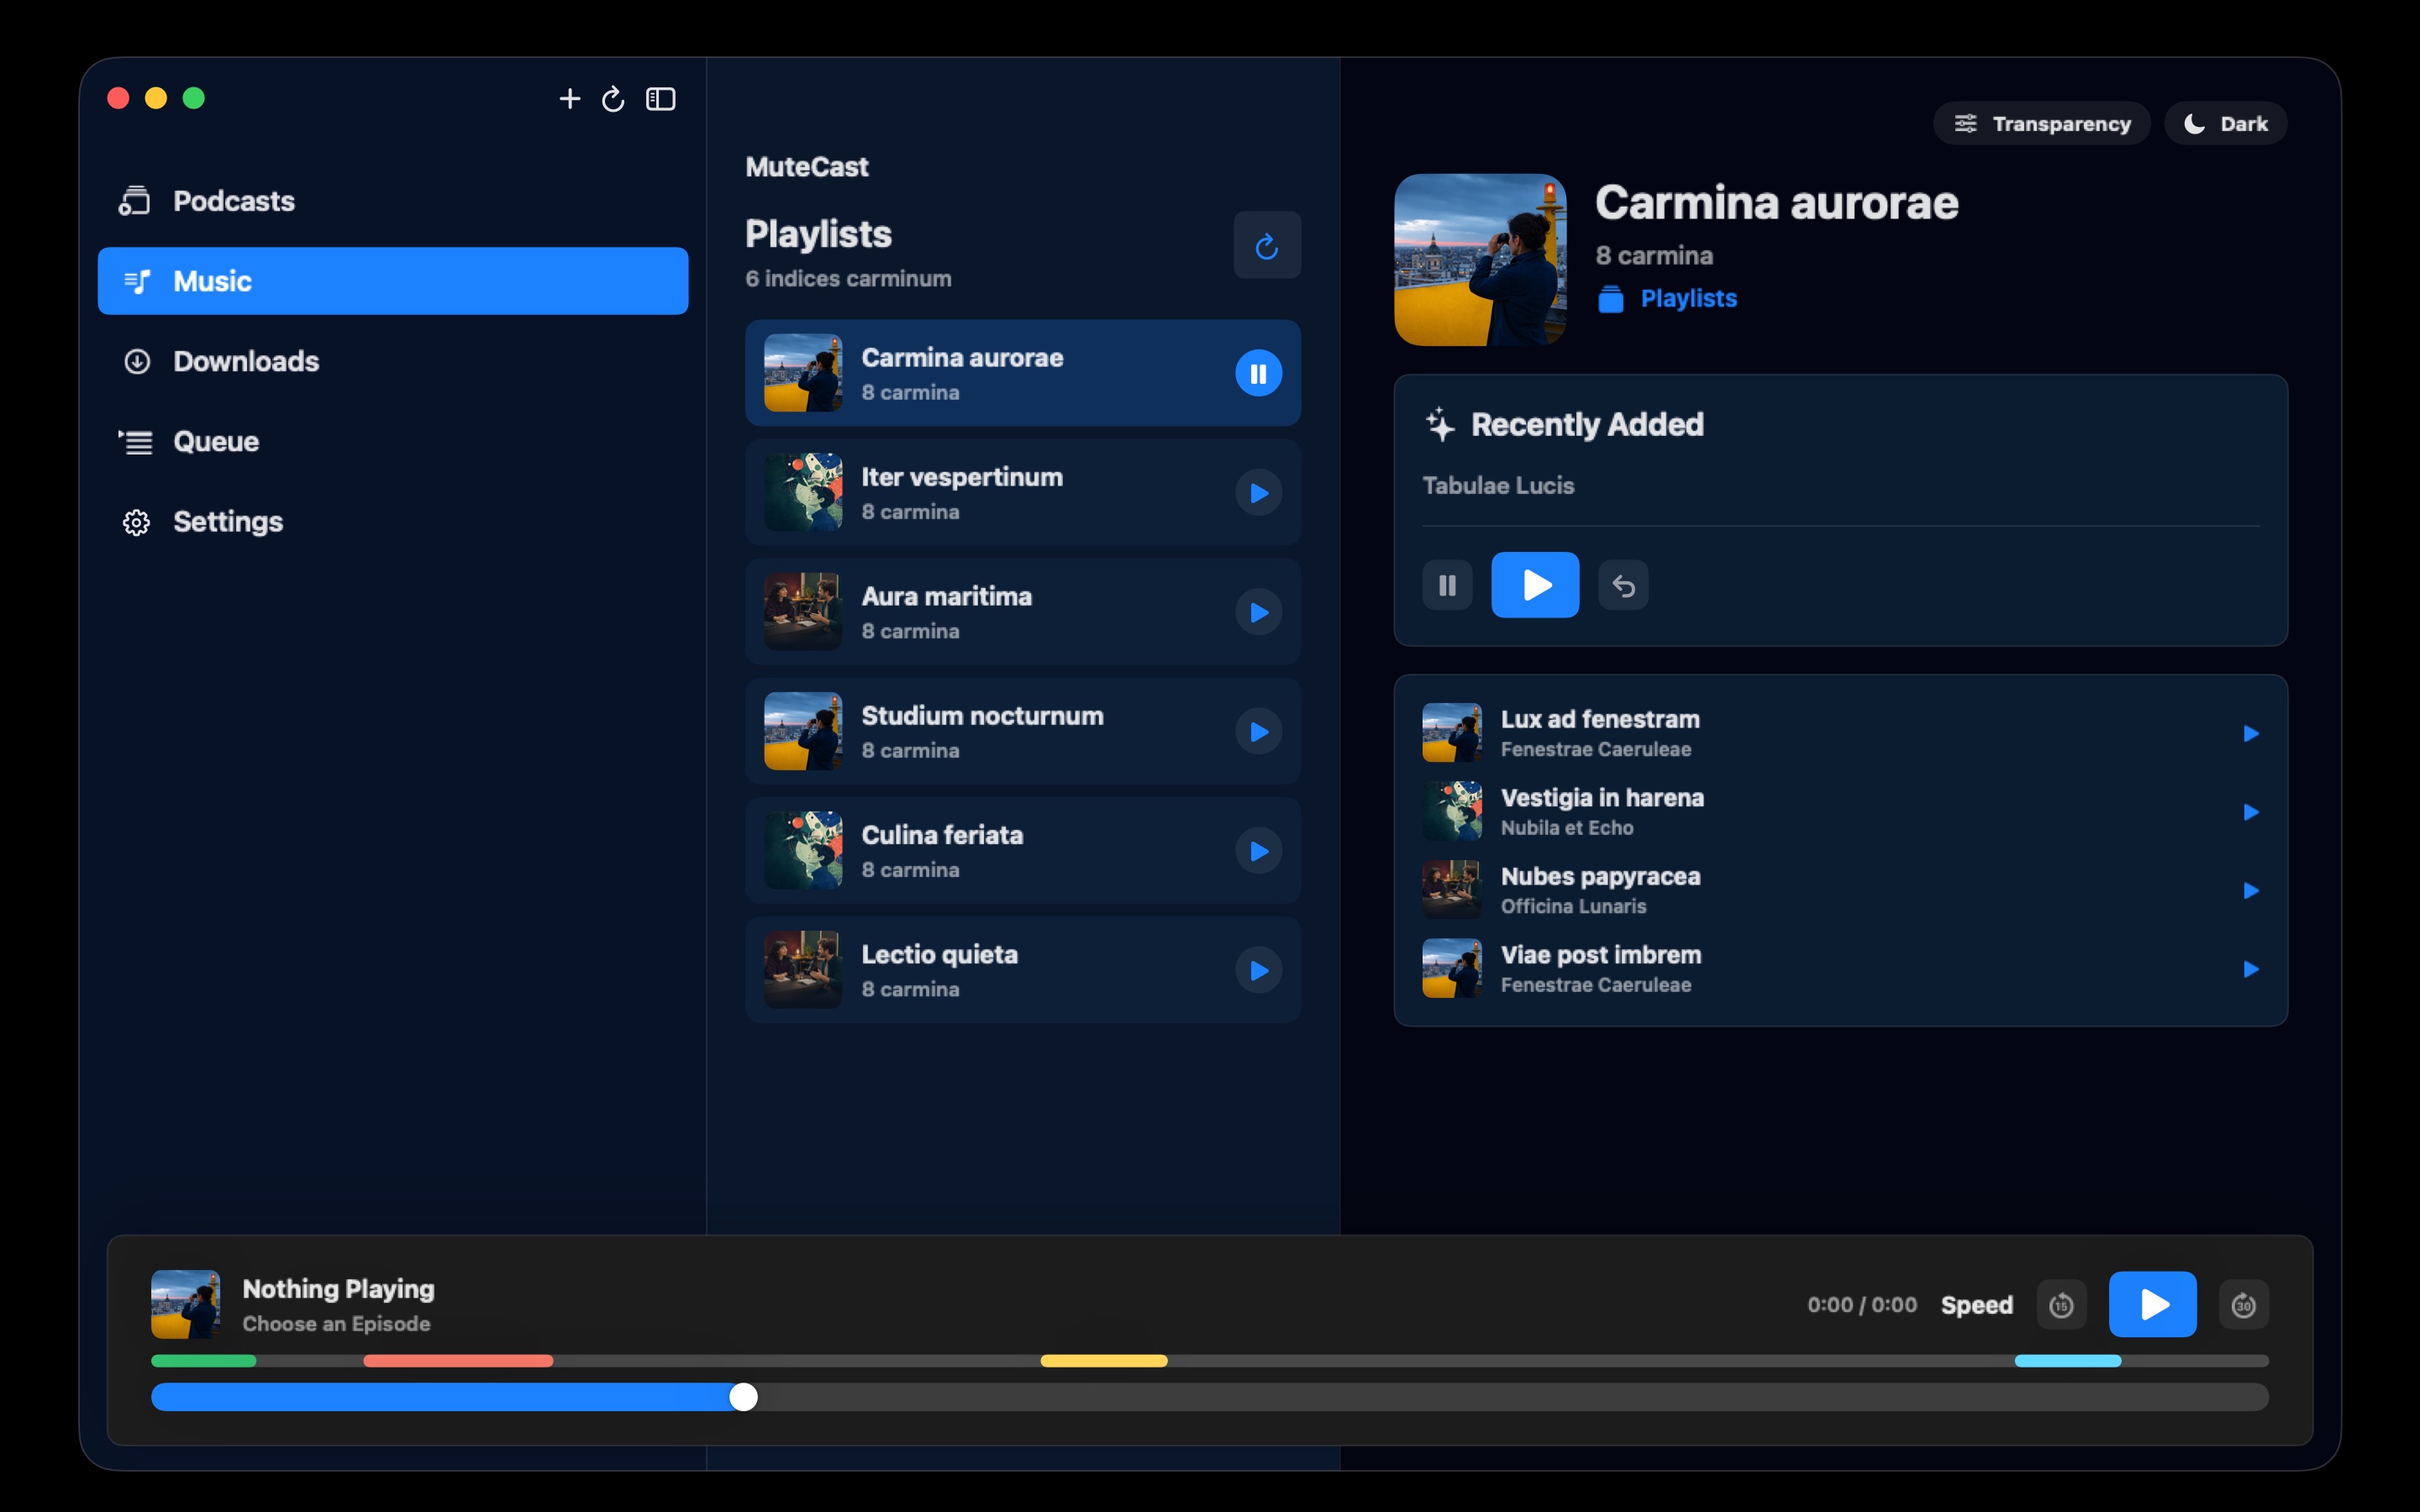Play the Culina feriata playlist

[x=1258, y=851]
